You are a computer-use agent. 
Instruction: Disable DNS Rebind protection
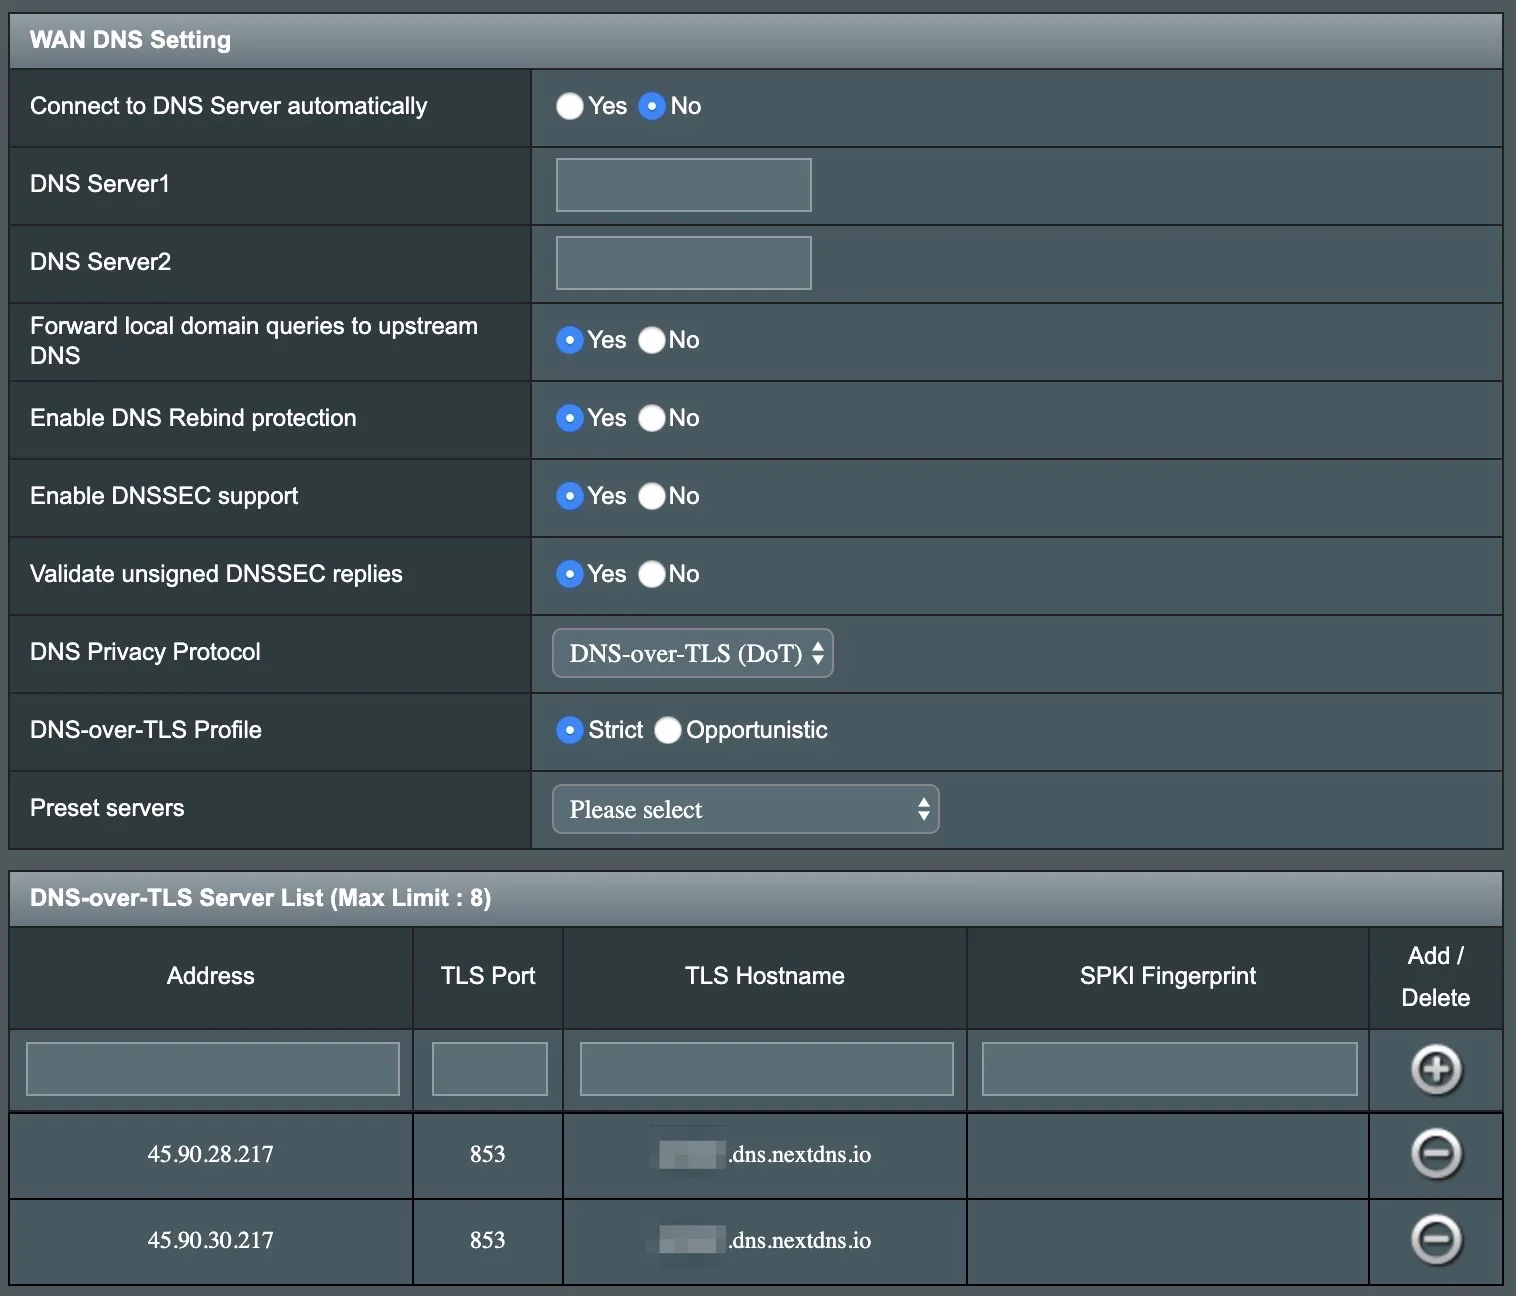click(x=651, y=418)
